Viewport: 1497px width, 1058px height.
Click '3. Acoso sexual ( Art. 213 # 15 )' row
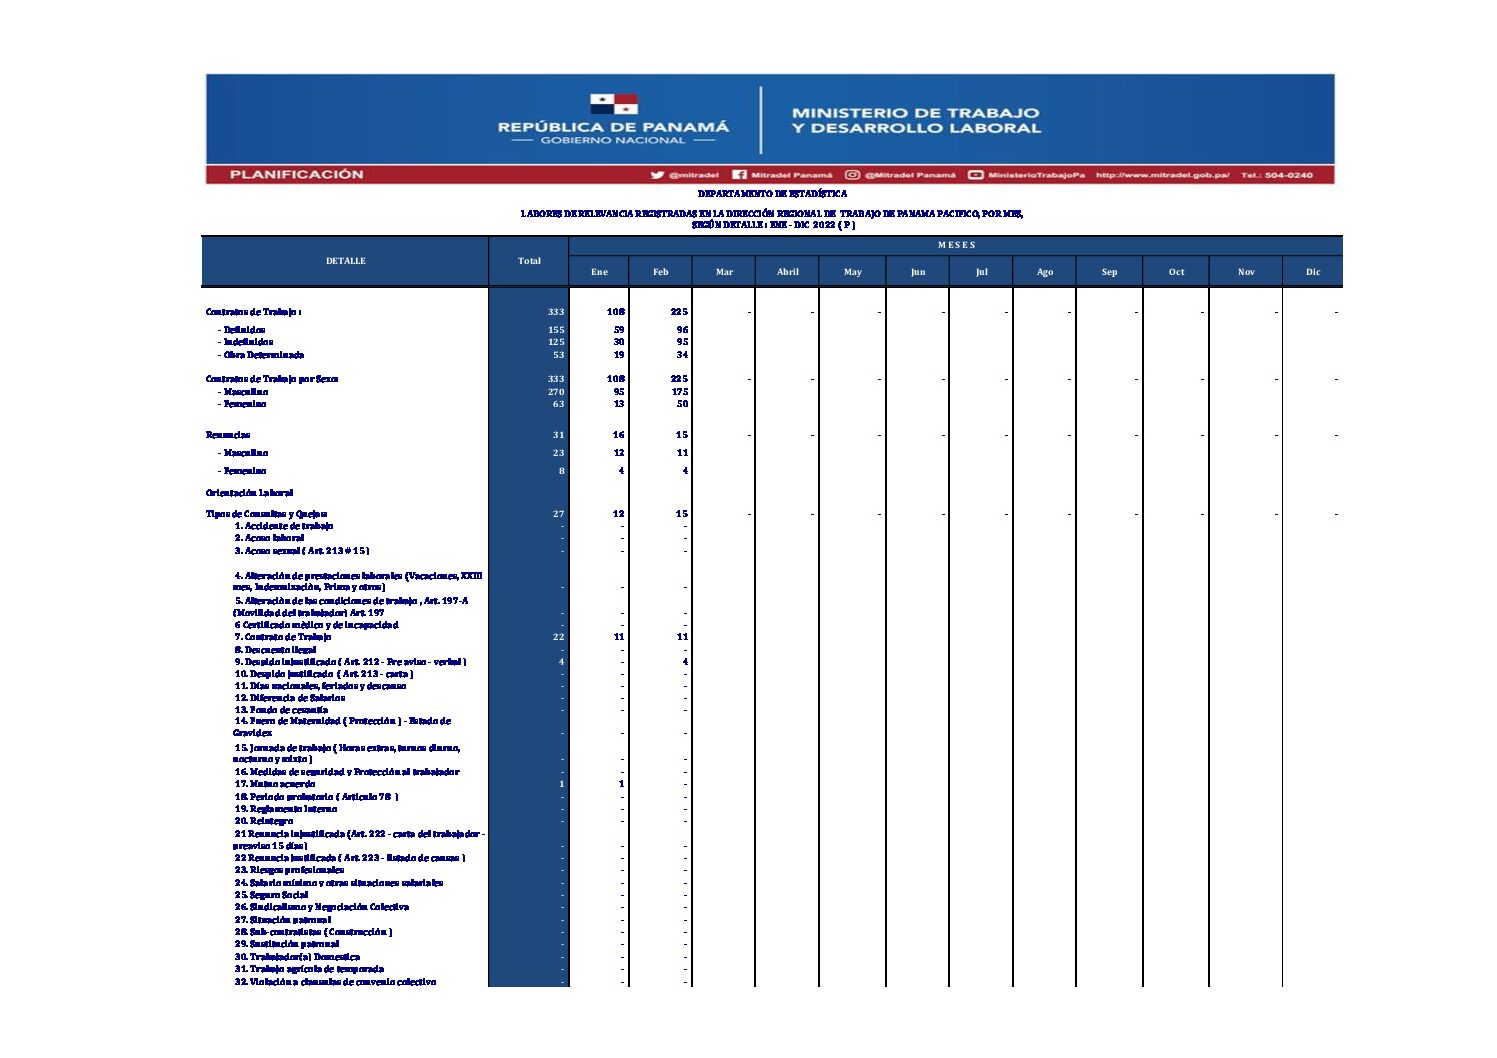302,551
